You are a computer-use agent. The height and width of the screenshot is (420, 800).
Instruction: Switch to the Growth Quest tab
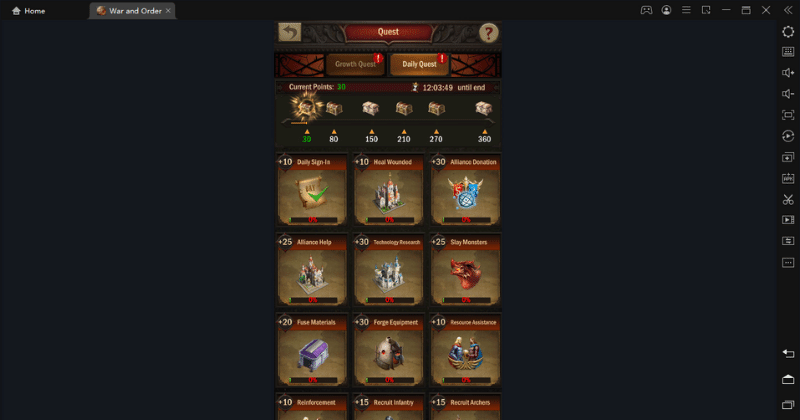[355, 64]
